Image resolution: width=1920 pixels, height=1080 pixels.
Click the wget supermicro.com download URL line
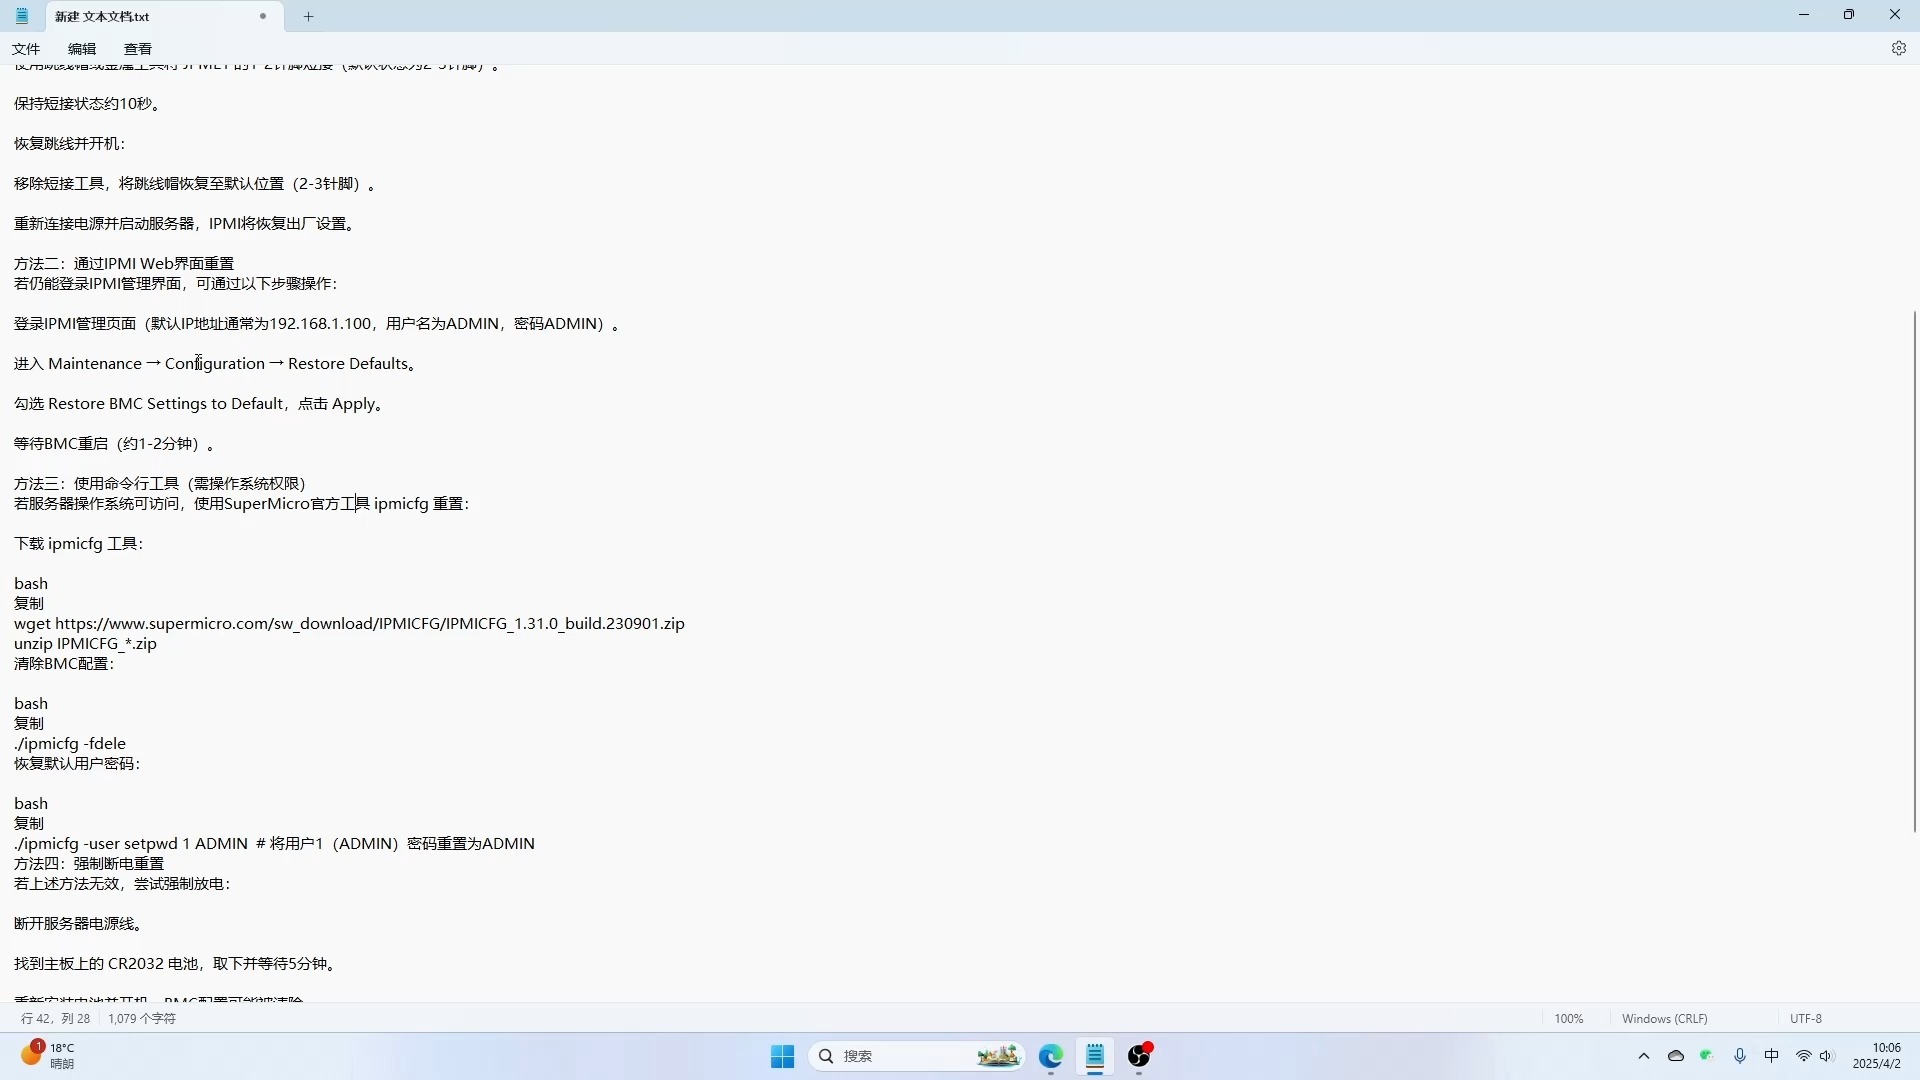(349, 624)
